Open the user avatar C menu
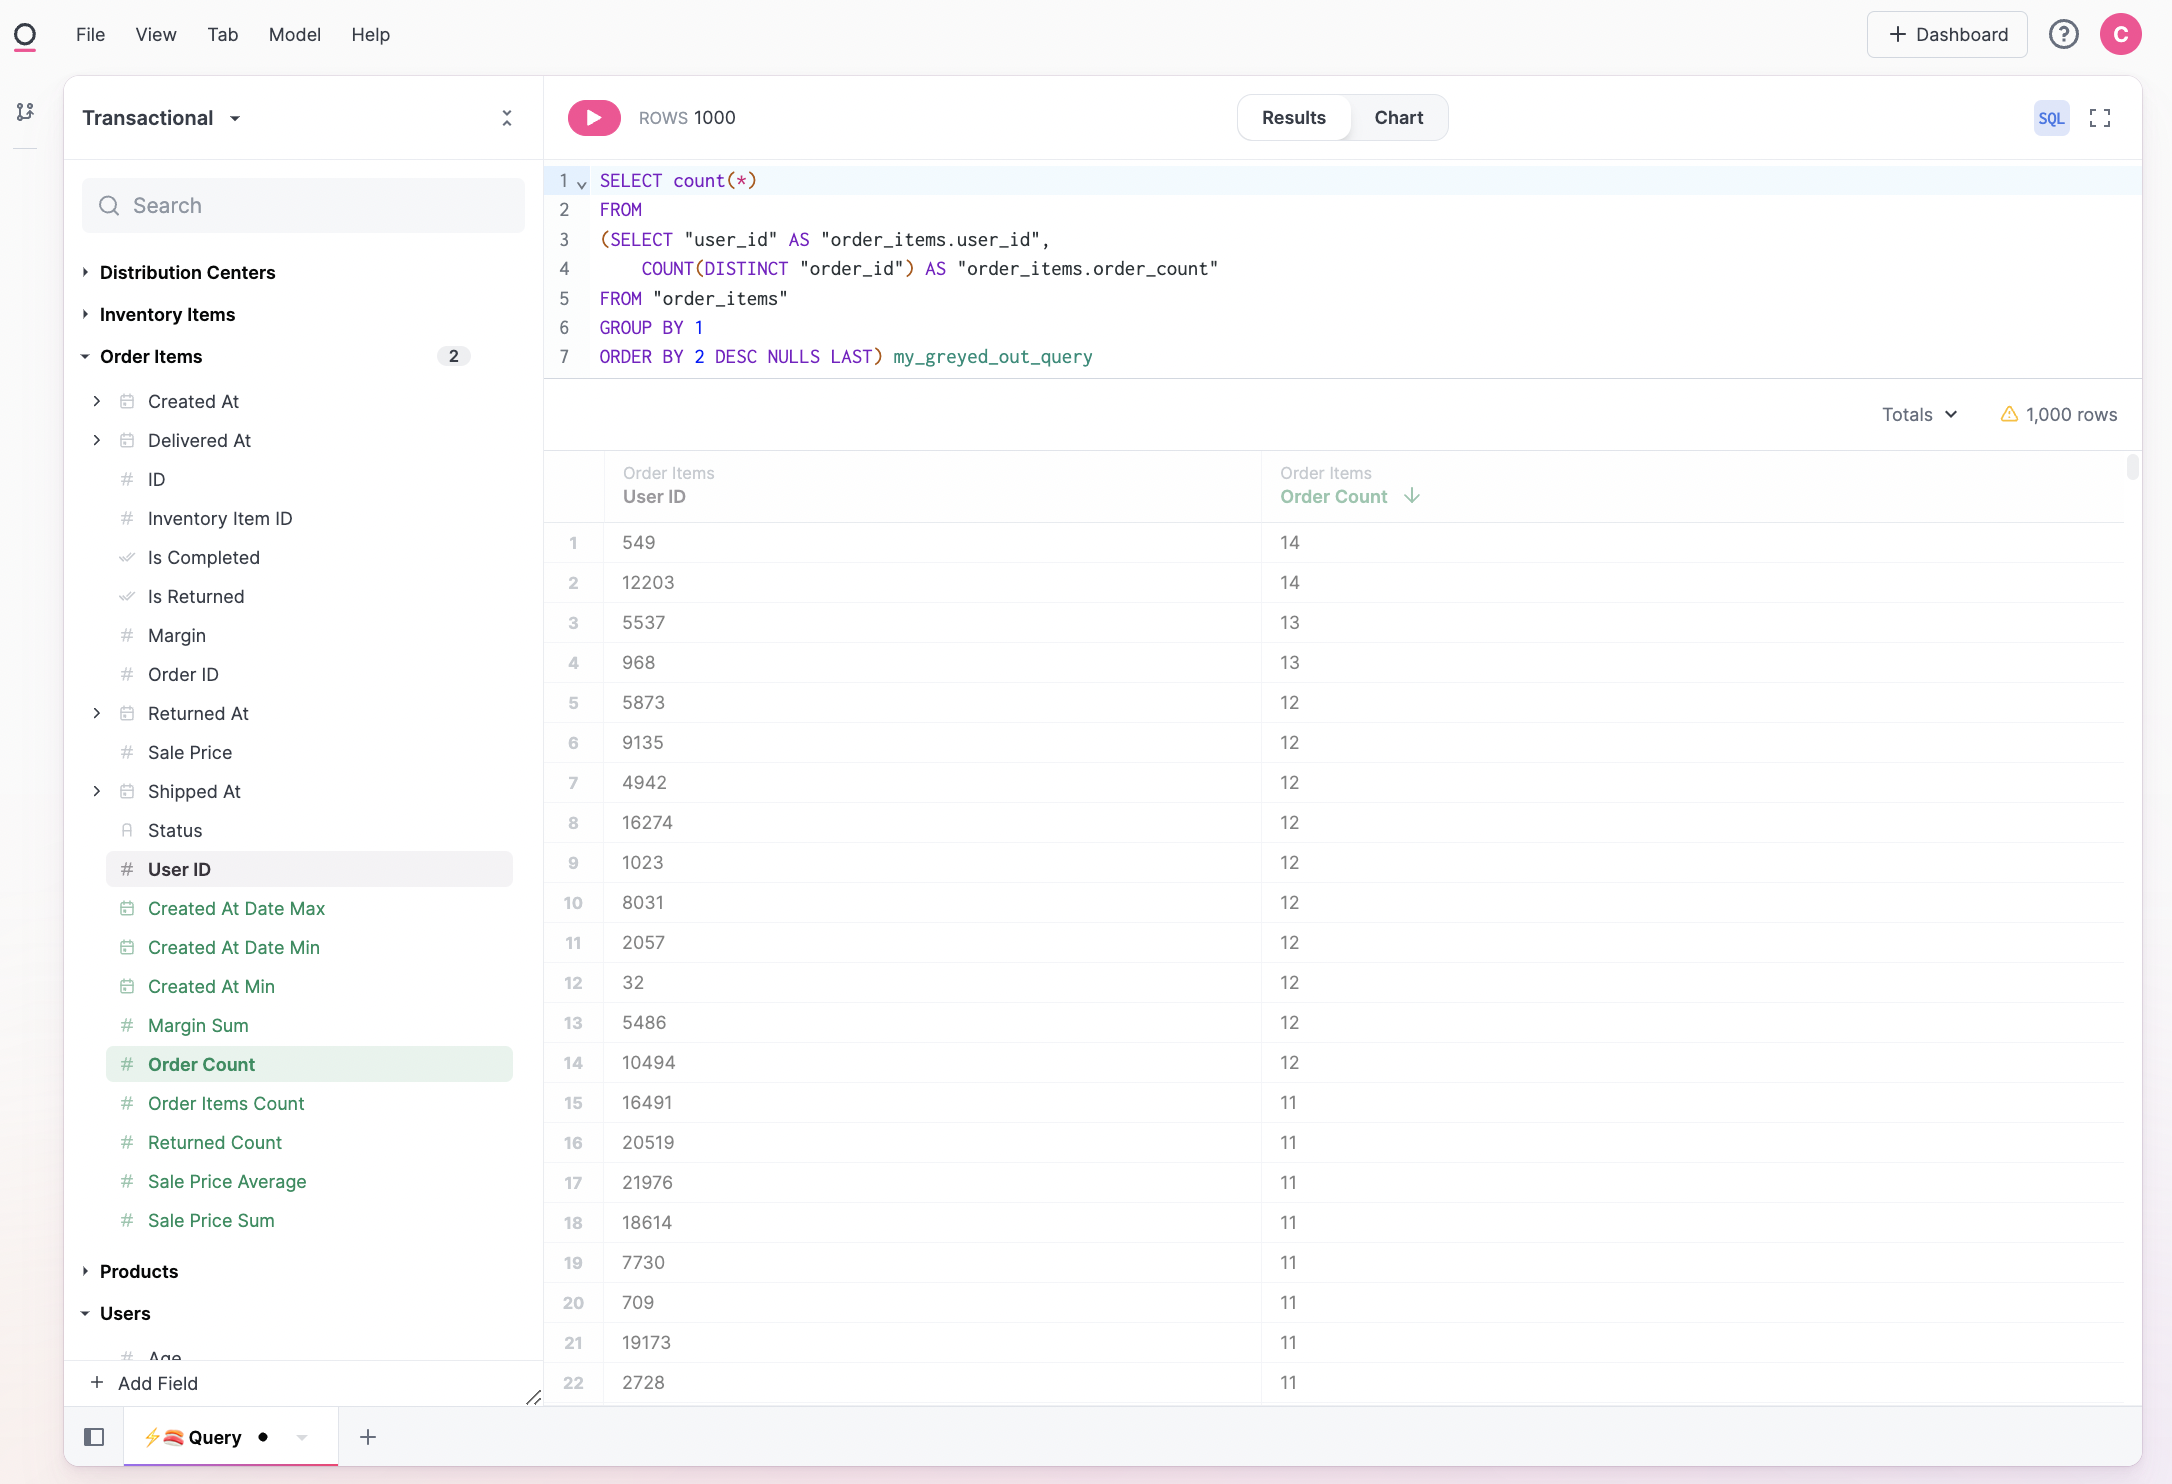The height and width of the screenshot is (1484, 2172). point(2120,35)
